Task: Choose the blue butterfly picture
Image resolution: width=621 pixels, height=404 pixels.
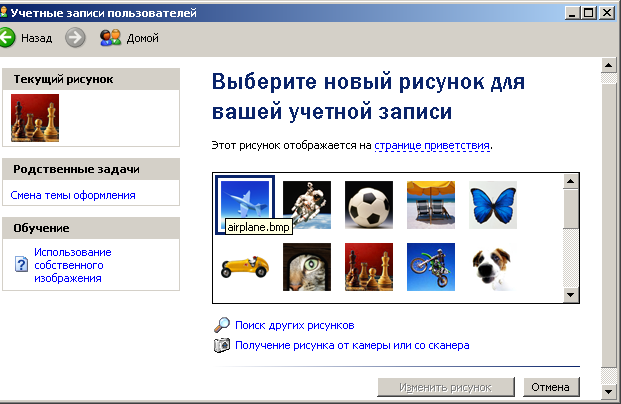Action: click(493, 205)
